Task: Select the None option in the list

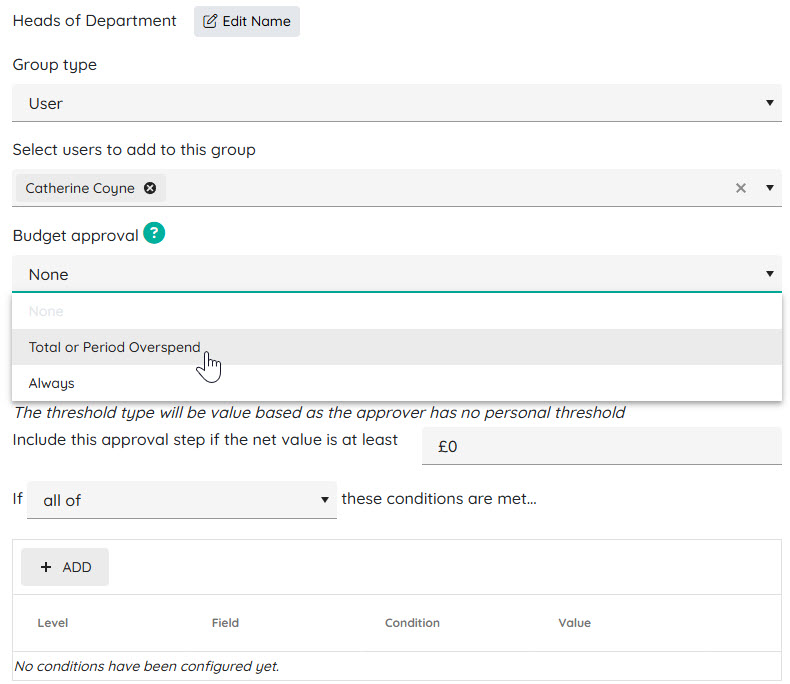Action: [x=397, y=311]
